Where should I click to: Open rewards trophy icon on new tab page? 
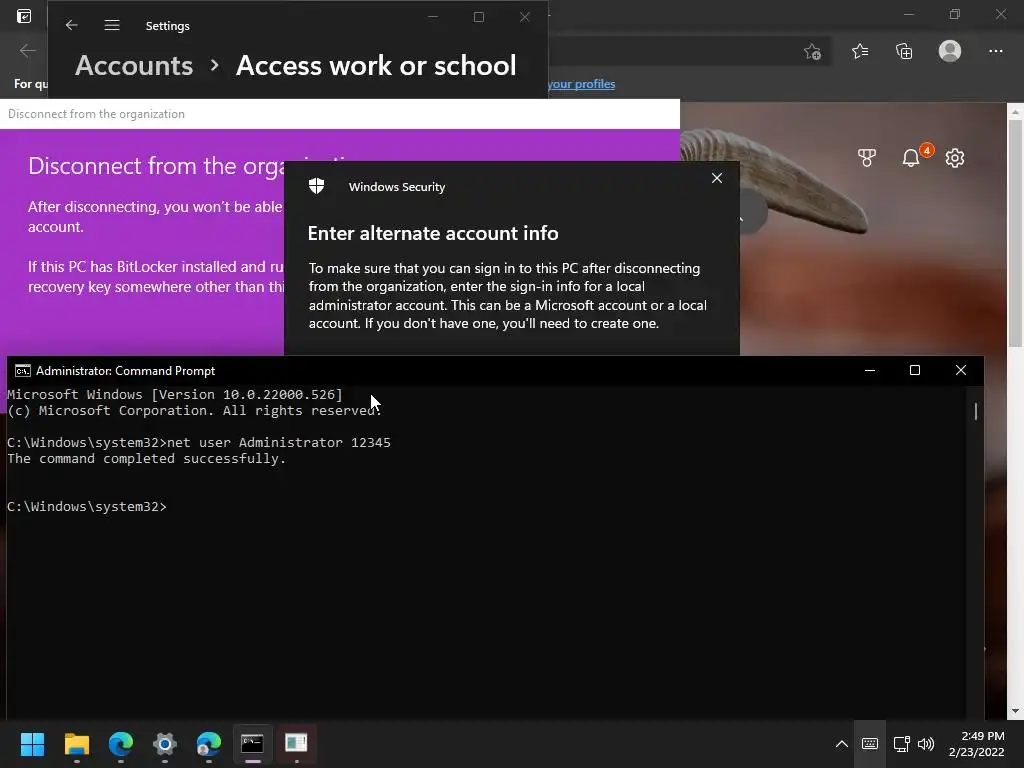pos(867,157)
